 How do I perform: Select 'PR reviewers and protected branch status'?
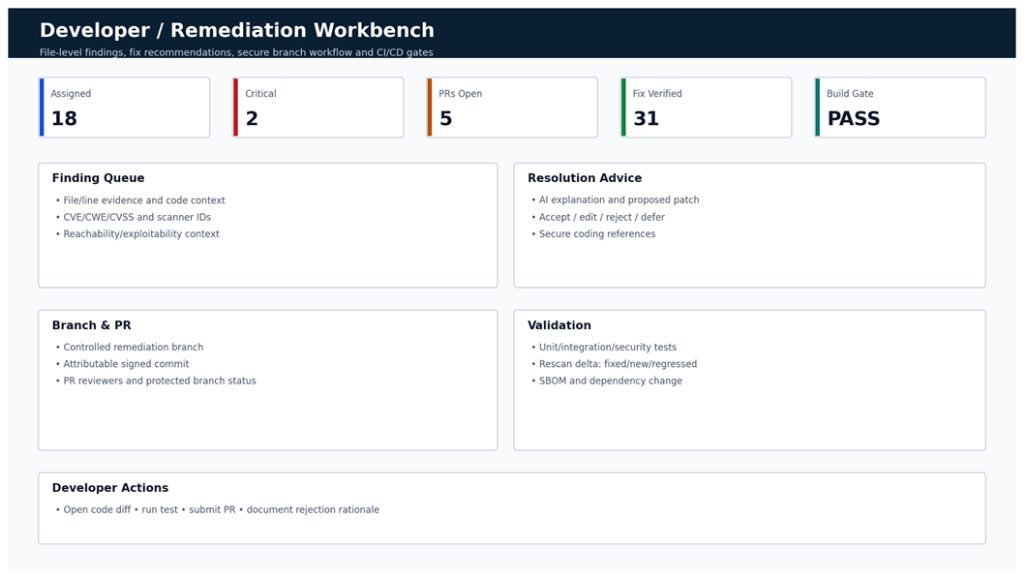[159, 381]
